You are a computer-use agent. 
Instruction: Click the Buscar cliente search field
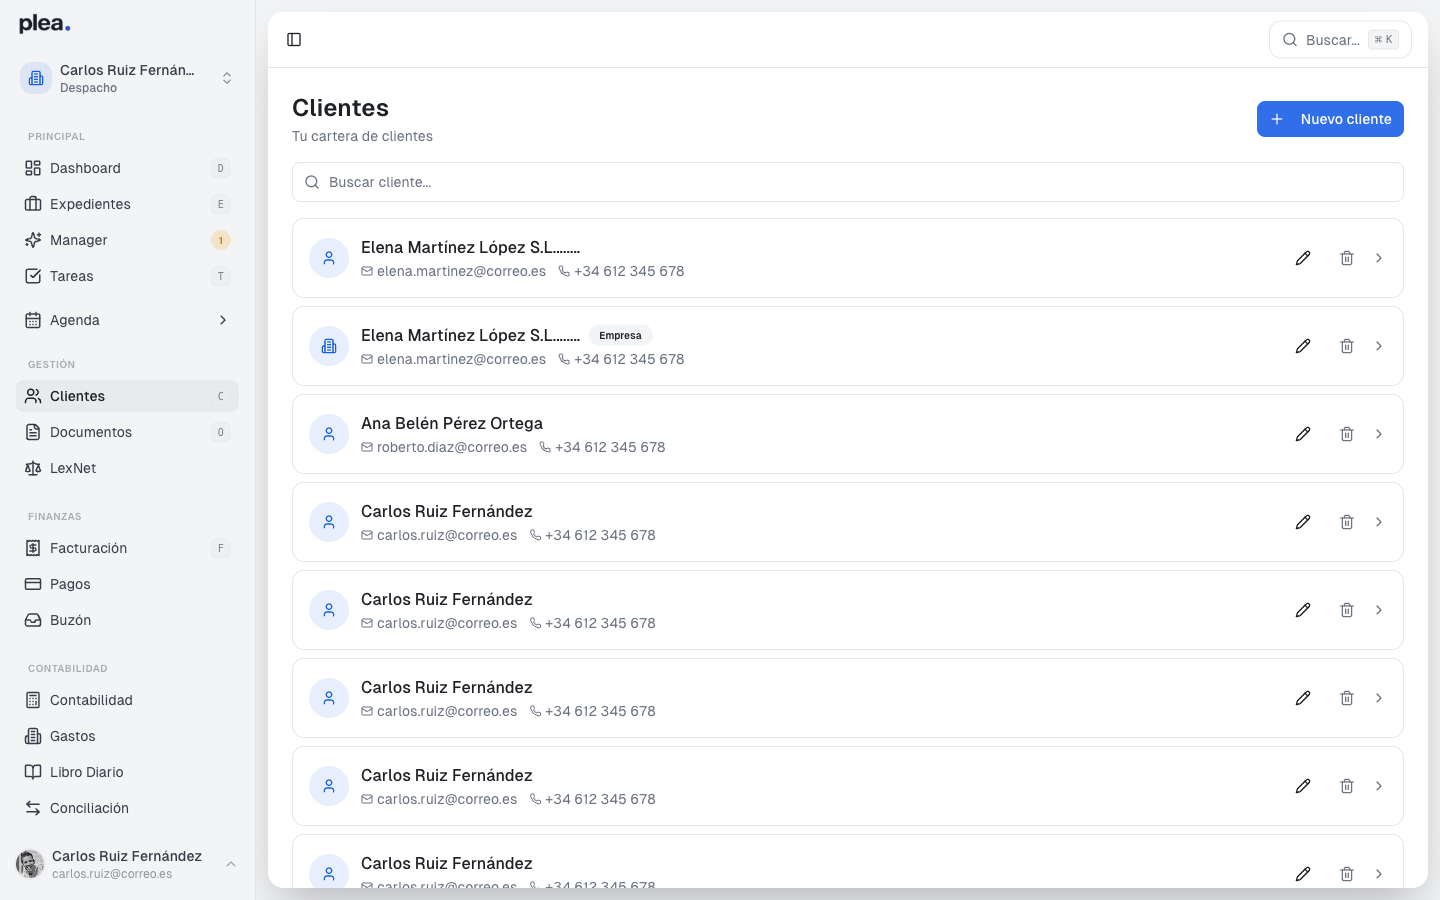tap(848, 182)
